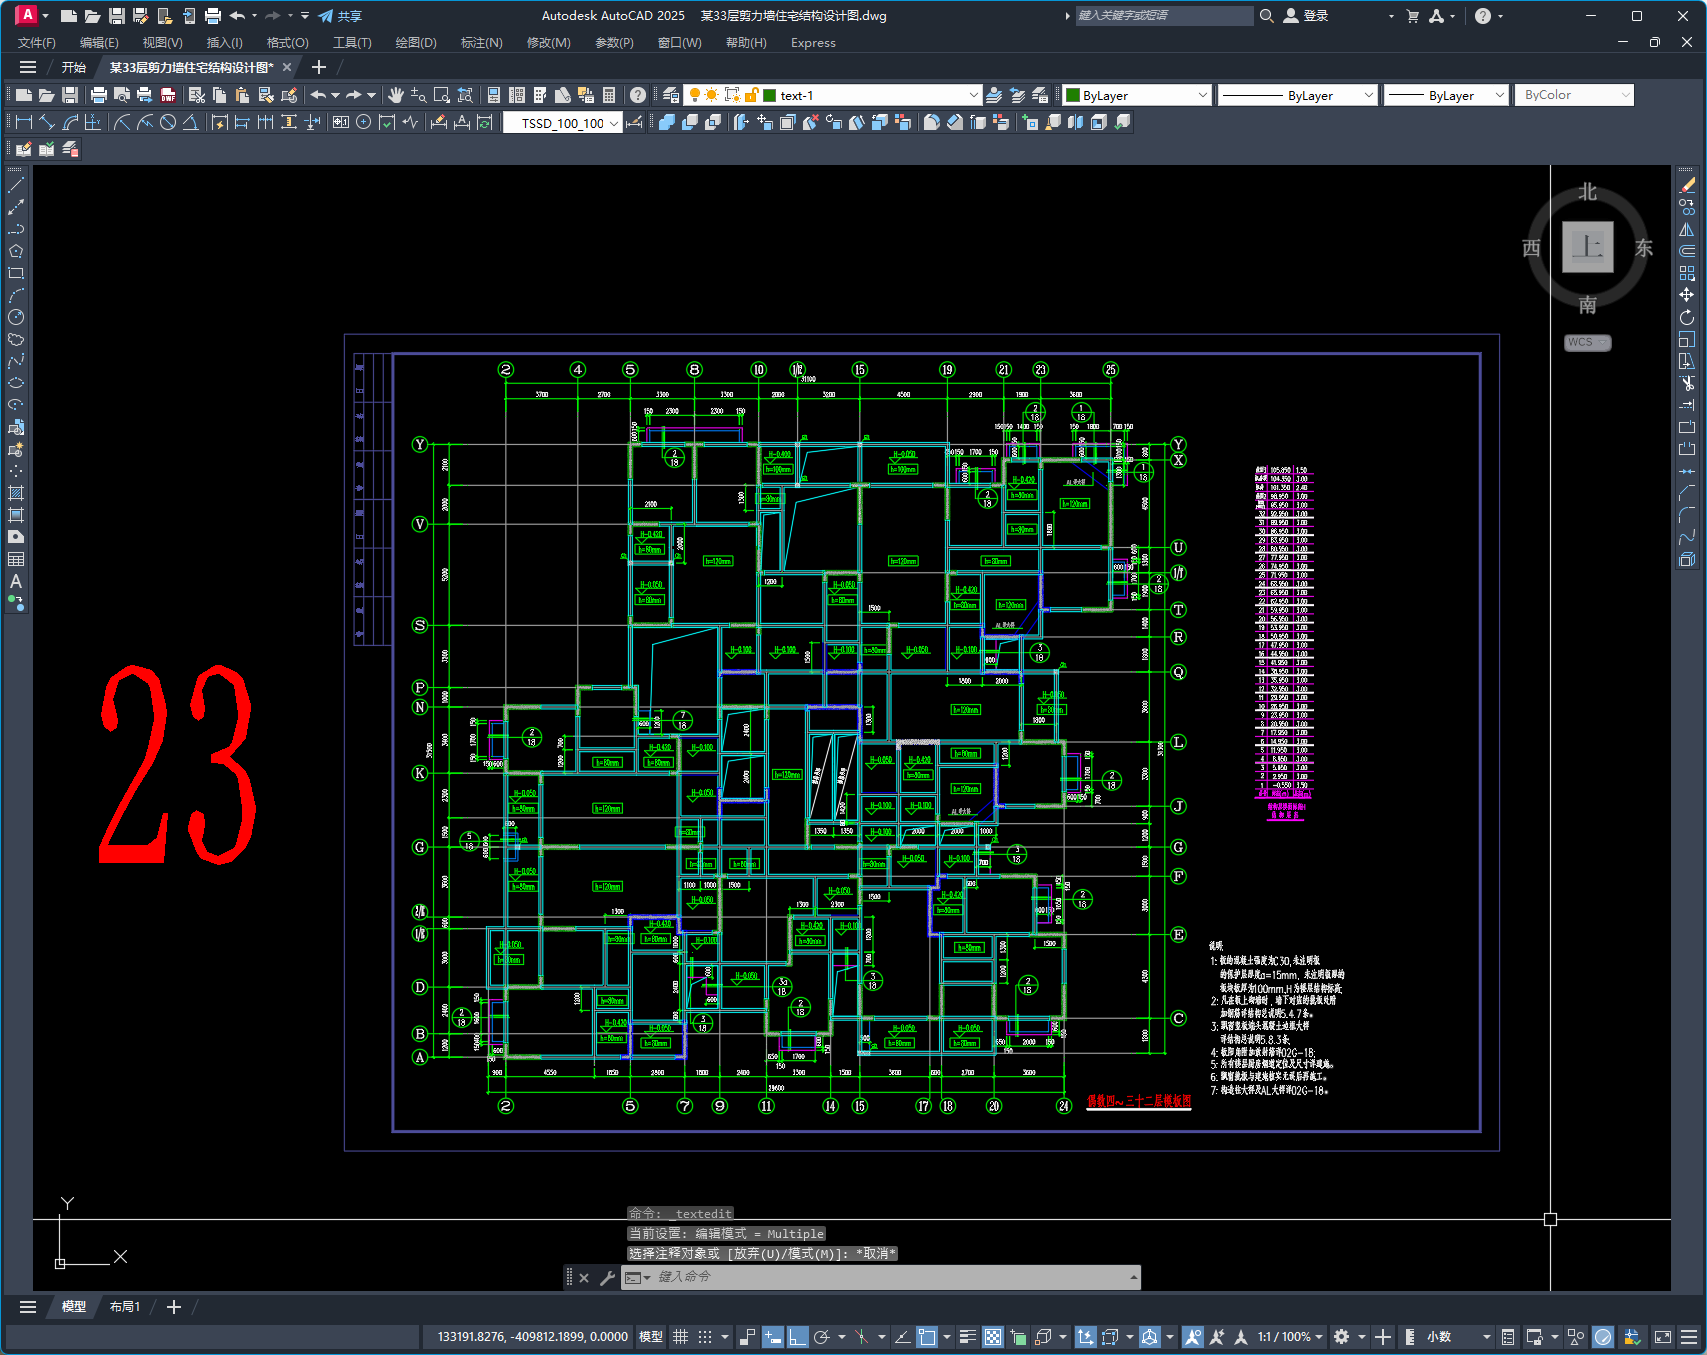This screenshot has height=1355, width=1707.
Task: Select the Line tool in the draw toolbar
Action: pos(16,185)
